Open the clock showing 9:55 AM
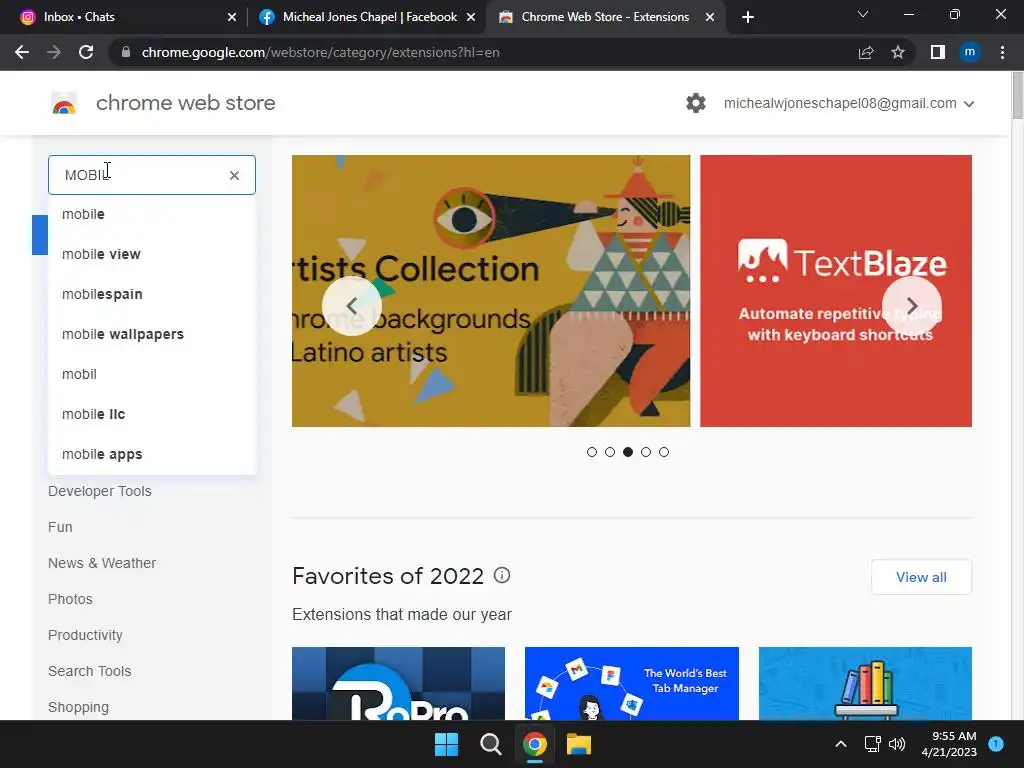The height and width of the screenshot is (768, 1024). point(949,744)
